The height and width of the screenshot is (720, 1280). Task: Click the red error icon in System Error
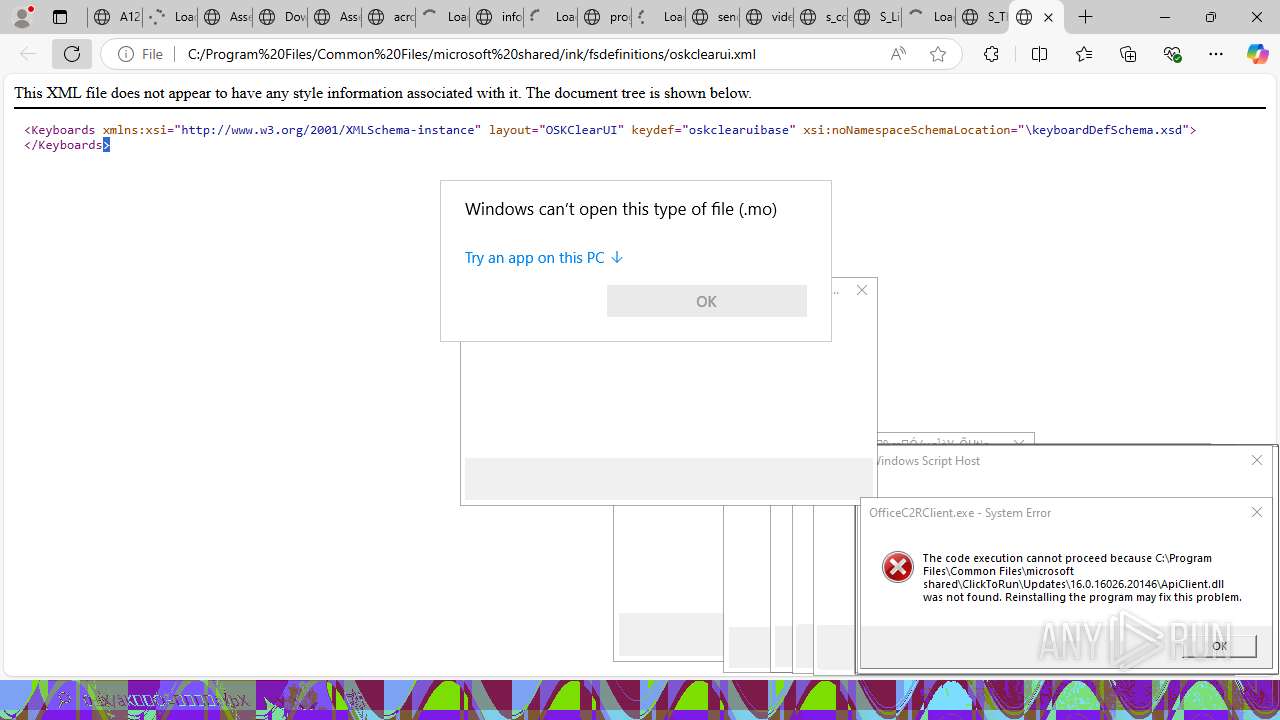(x=897, y=567)
